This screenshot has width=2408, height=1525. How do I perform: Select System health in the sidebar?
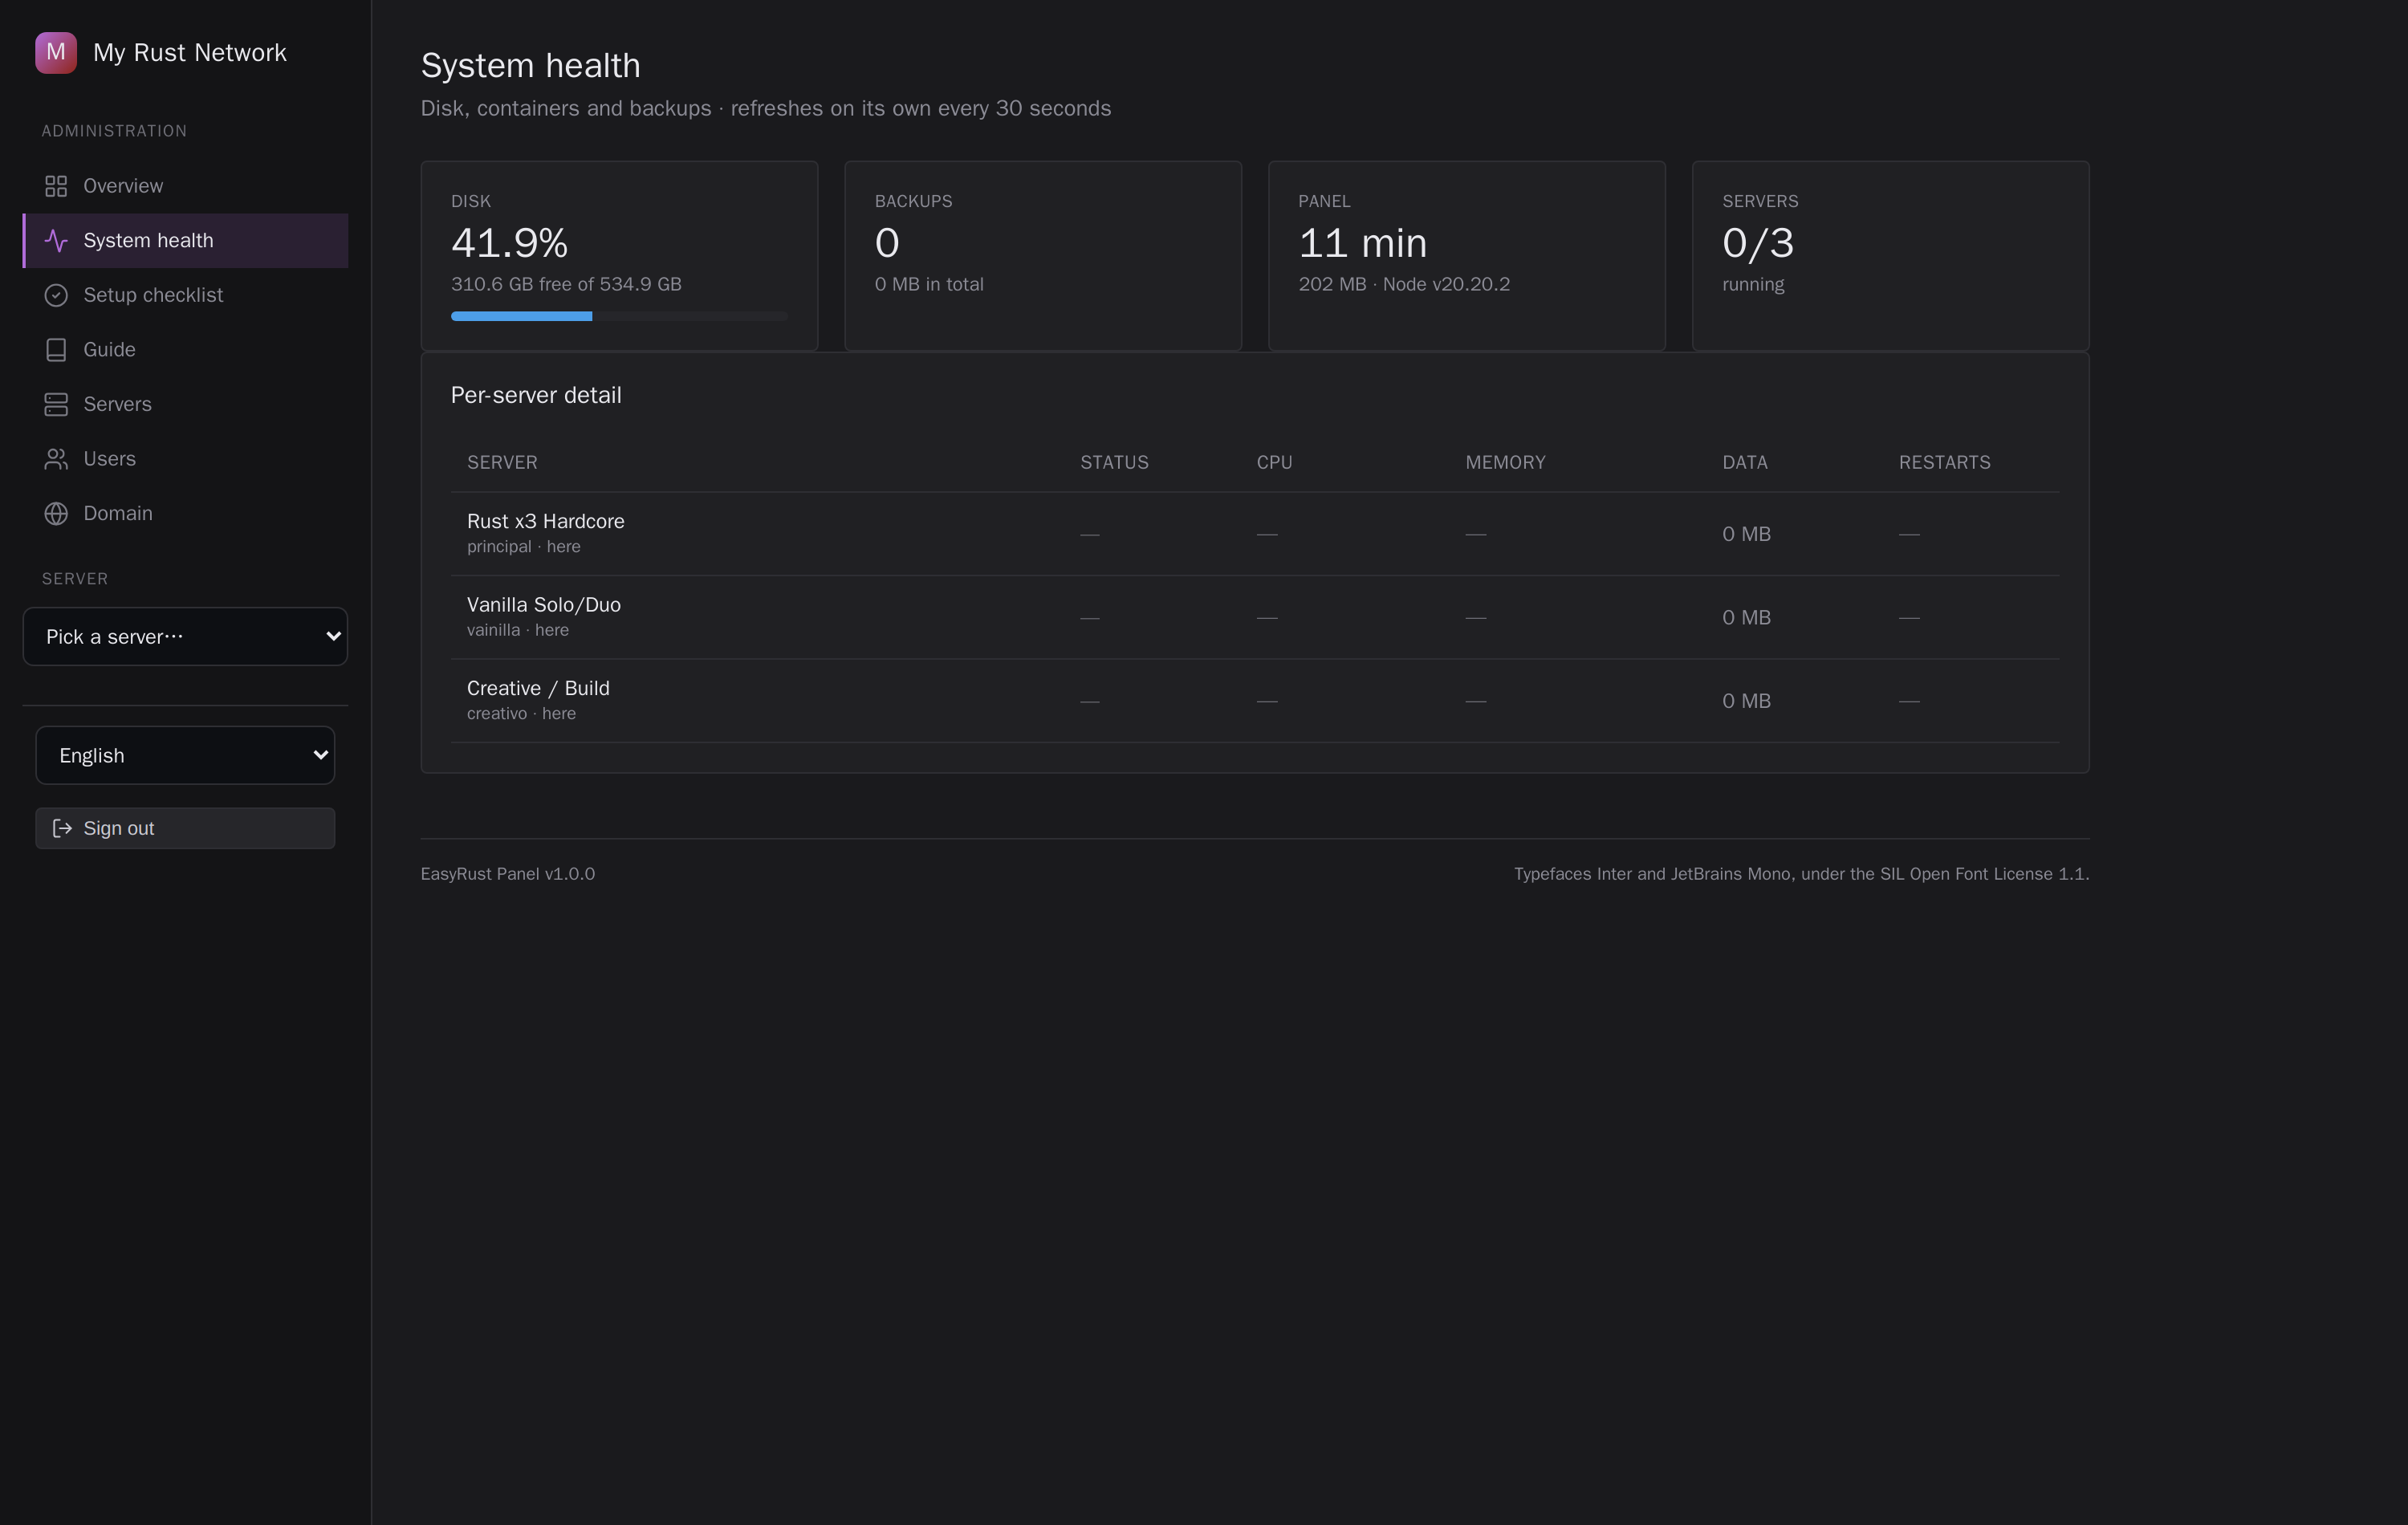coord(186,241)
